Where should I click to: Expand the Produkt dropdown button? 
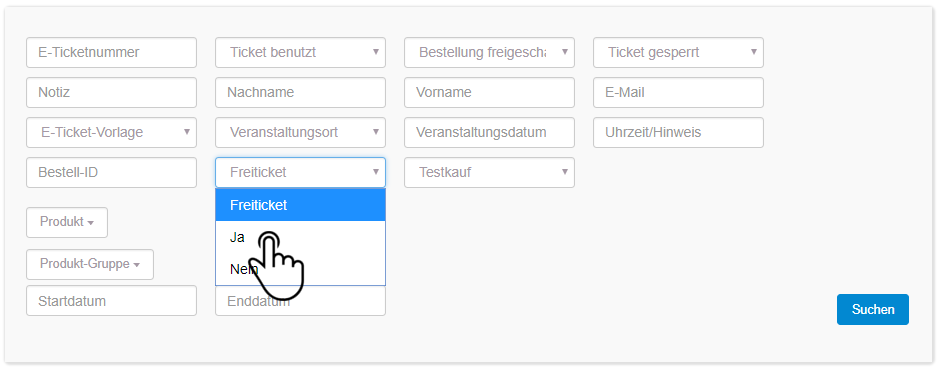pyautogui.click(x=67, y=222)
